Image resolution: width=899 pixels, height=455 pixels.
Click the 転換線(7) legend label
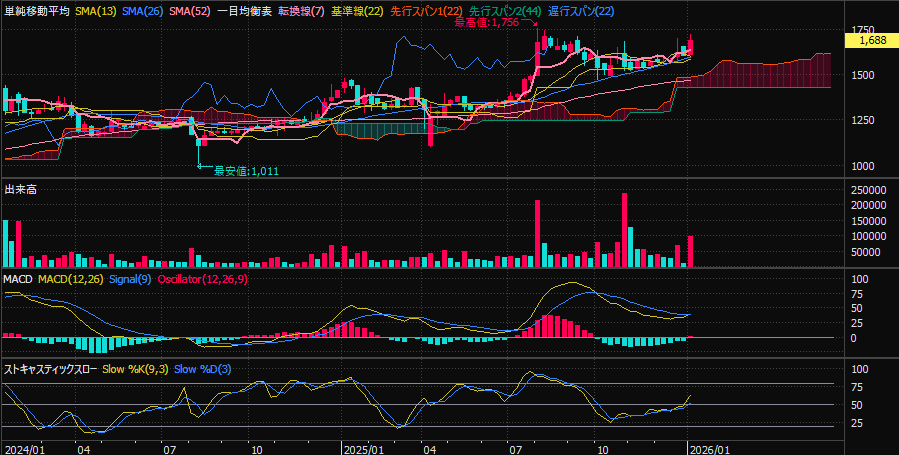tap(301, 9)
